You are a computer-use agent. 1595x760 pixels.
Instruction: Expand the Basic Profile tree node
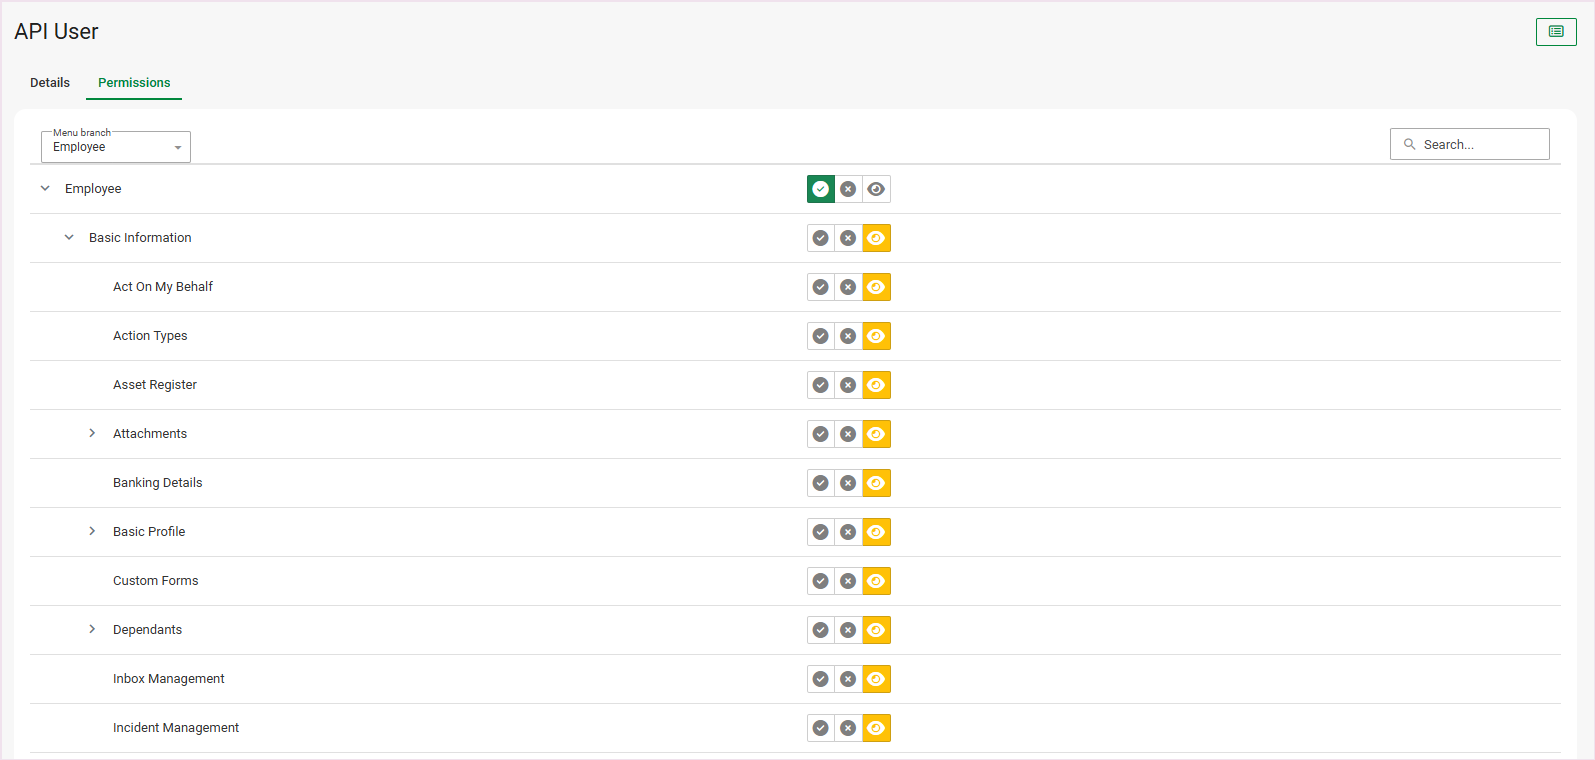click(x=92, y=531)
